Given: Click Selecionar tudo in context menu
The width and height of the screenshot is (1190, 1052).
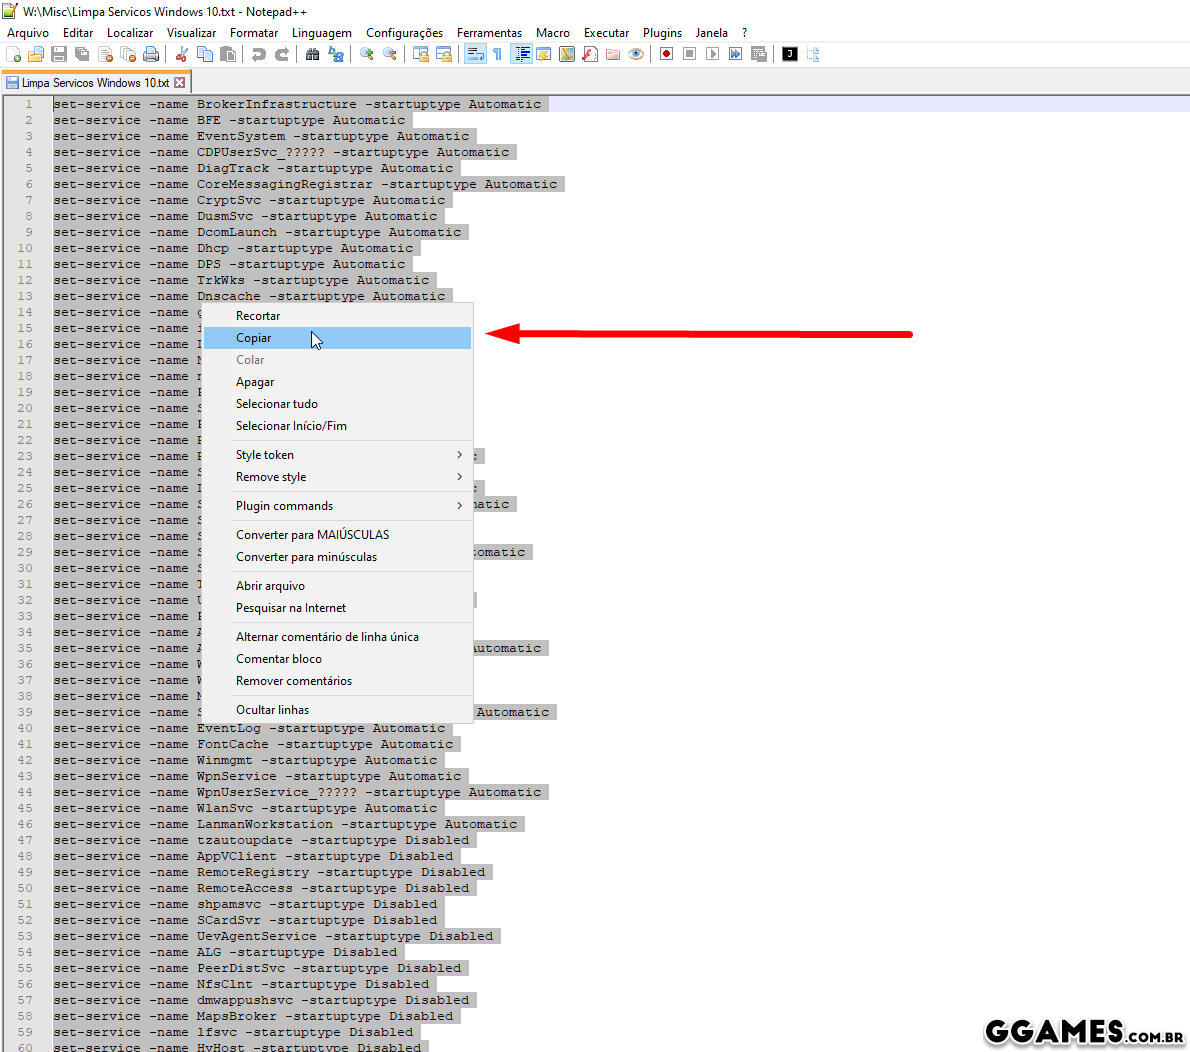Looking at the screenshot, I should [277, 404].
